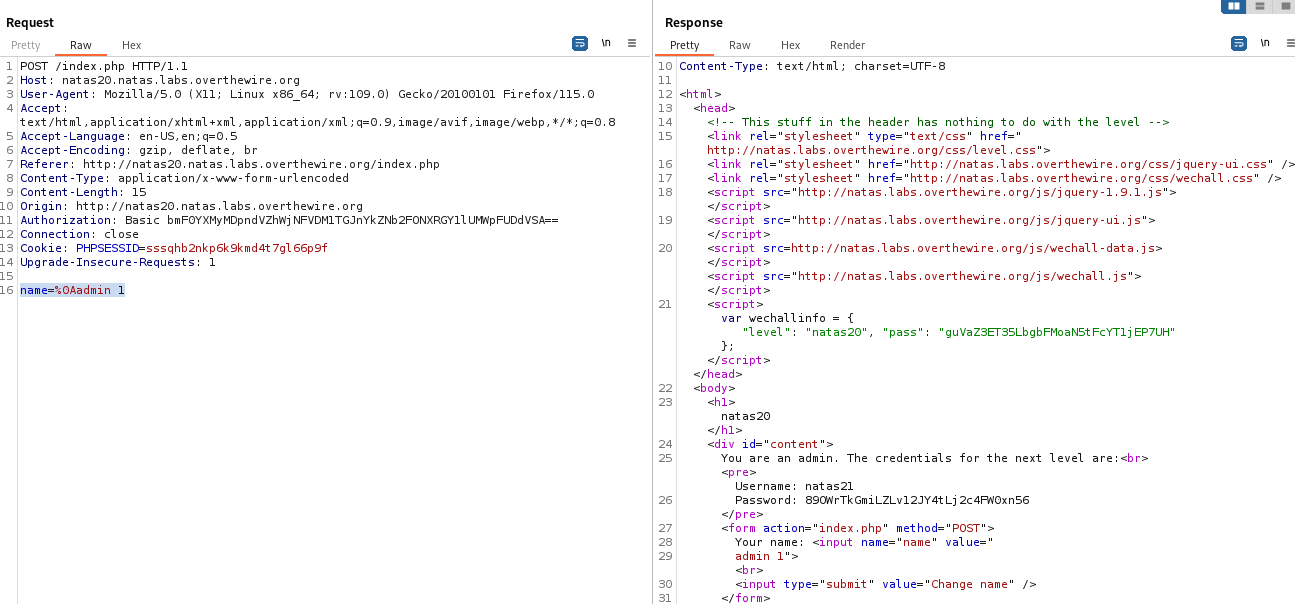Click the div id="content" line
Image resolution: width=1295 pixels, height=604 pixels.
pos(770,444)
